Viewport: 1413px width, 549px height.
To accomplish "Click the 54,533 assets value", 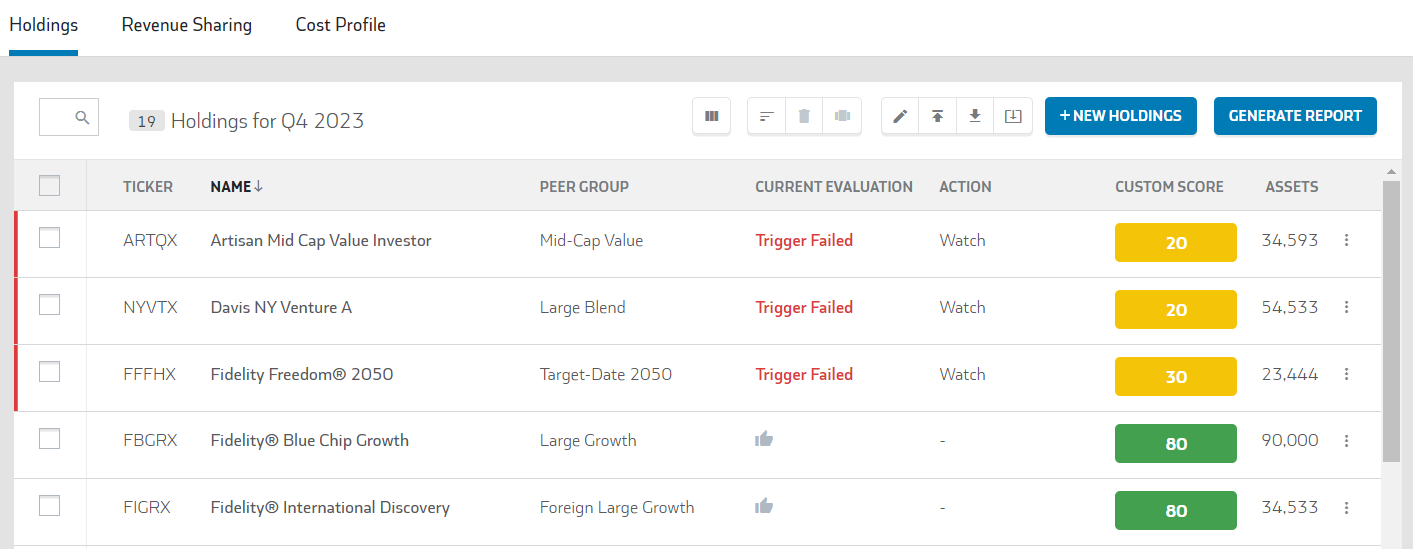I will coord(1290,307).
